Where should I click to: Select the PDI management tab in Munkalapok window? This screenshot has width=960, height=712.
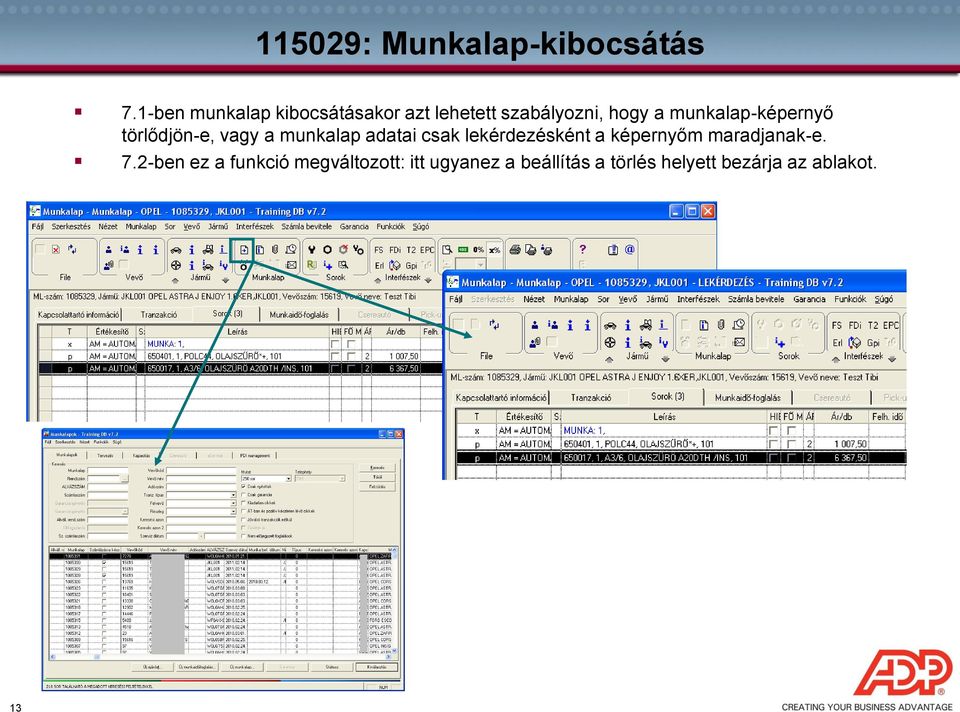[255, 455]
